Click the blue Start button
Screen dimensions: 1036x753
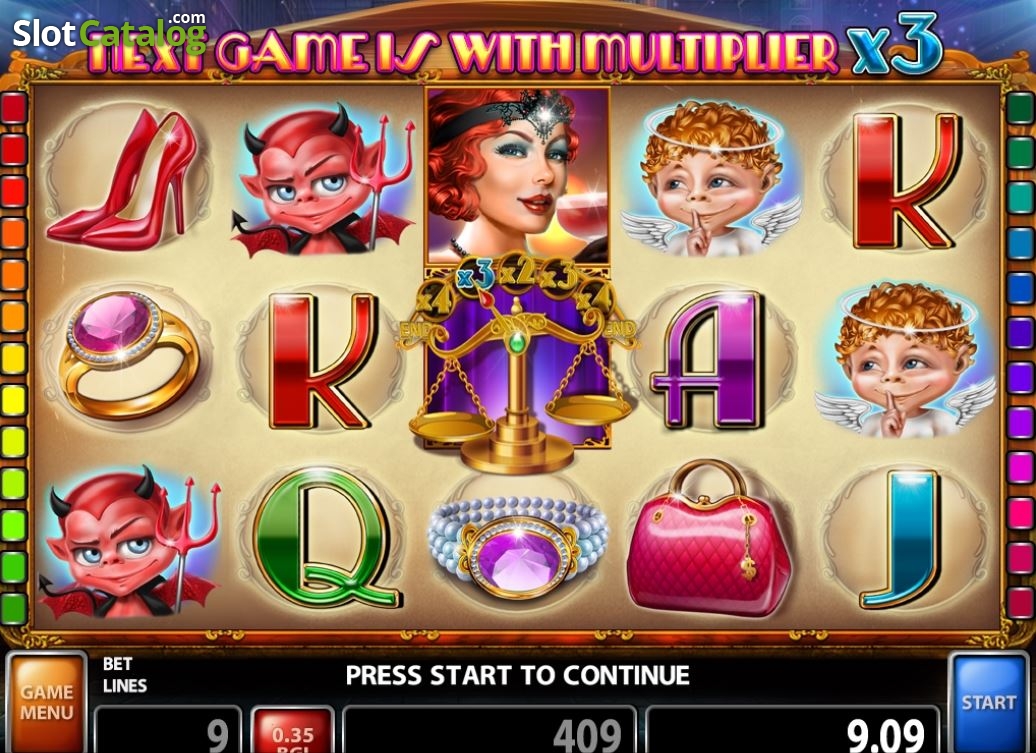coord(989,702)
